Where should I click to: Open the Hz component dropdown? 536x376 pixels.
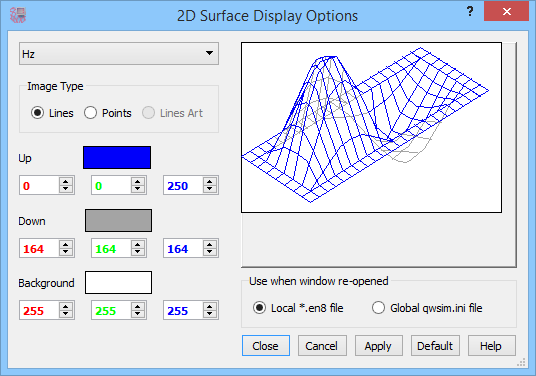tap(119, 54)
